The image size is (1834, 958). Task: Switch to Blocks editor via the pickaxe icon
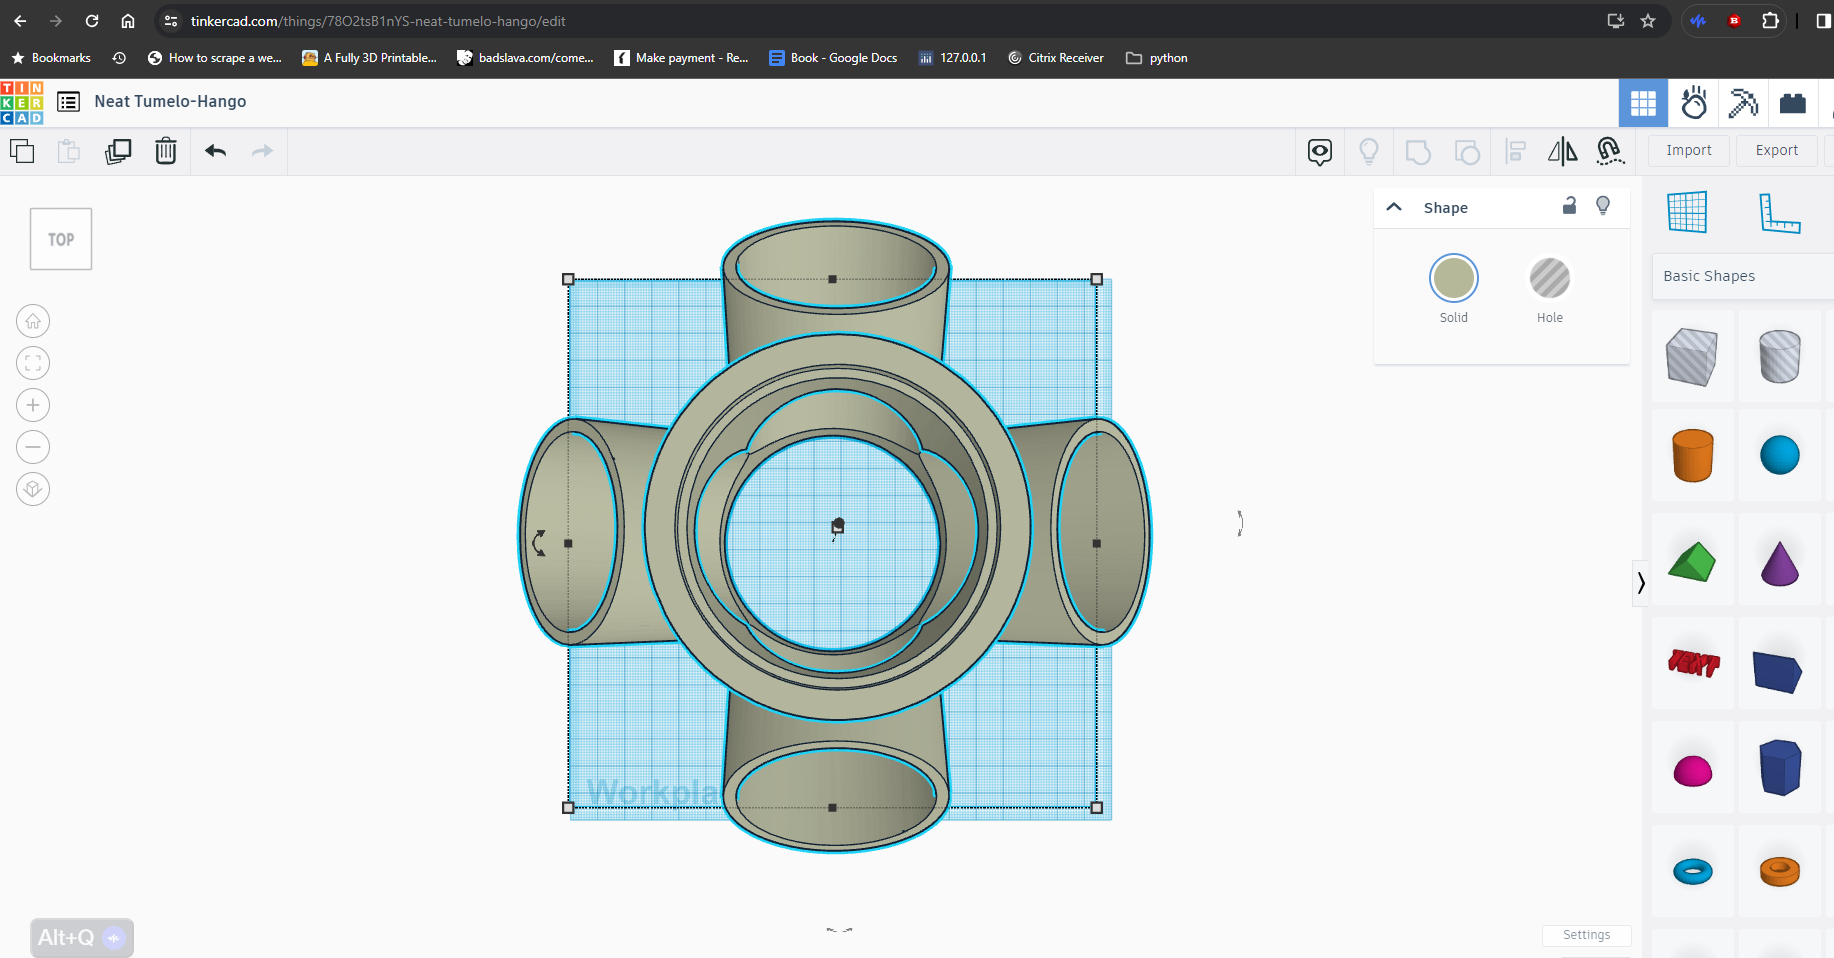[x=1743, y=103]
